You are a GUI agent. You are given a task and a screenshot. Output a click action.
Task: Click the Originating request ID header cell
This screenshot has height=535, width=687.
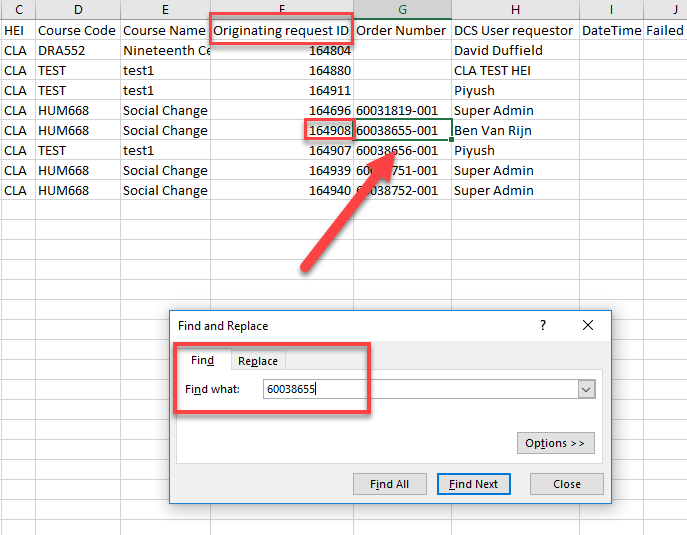click(x=281, y=31)
